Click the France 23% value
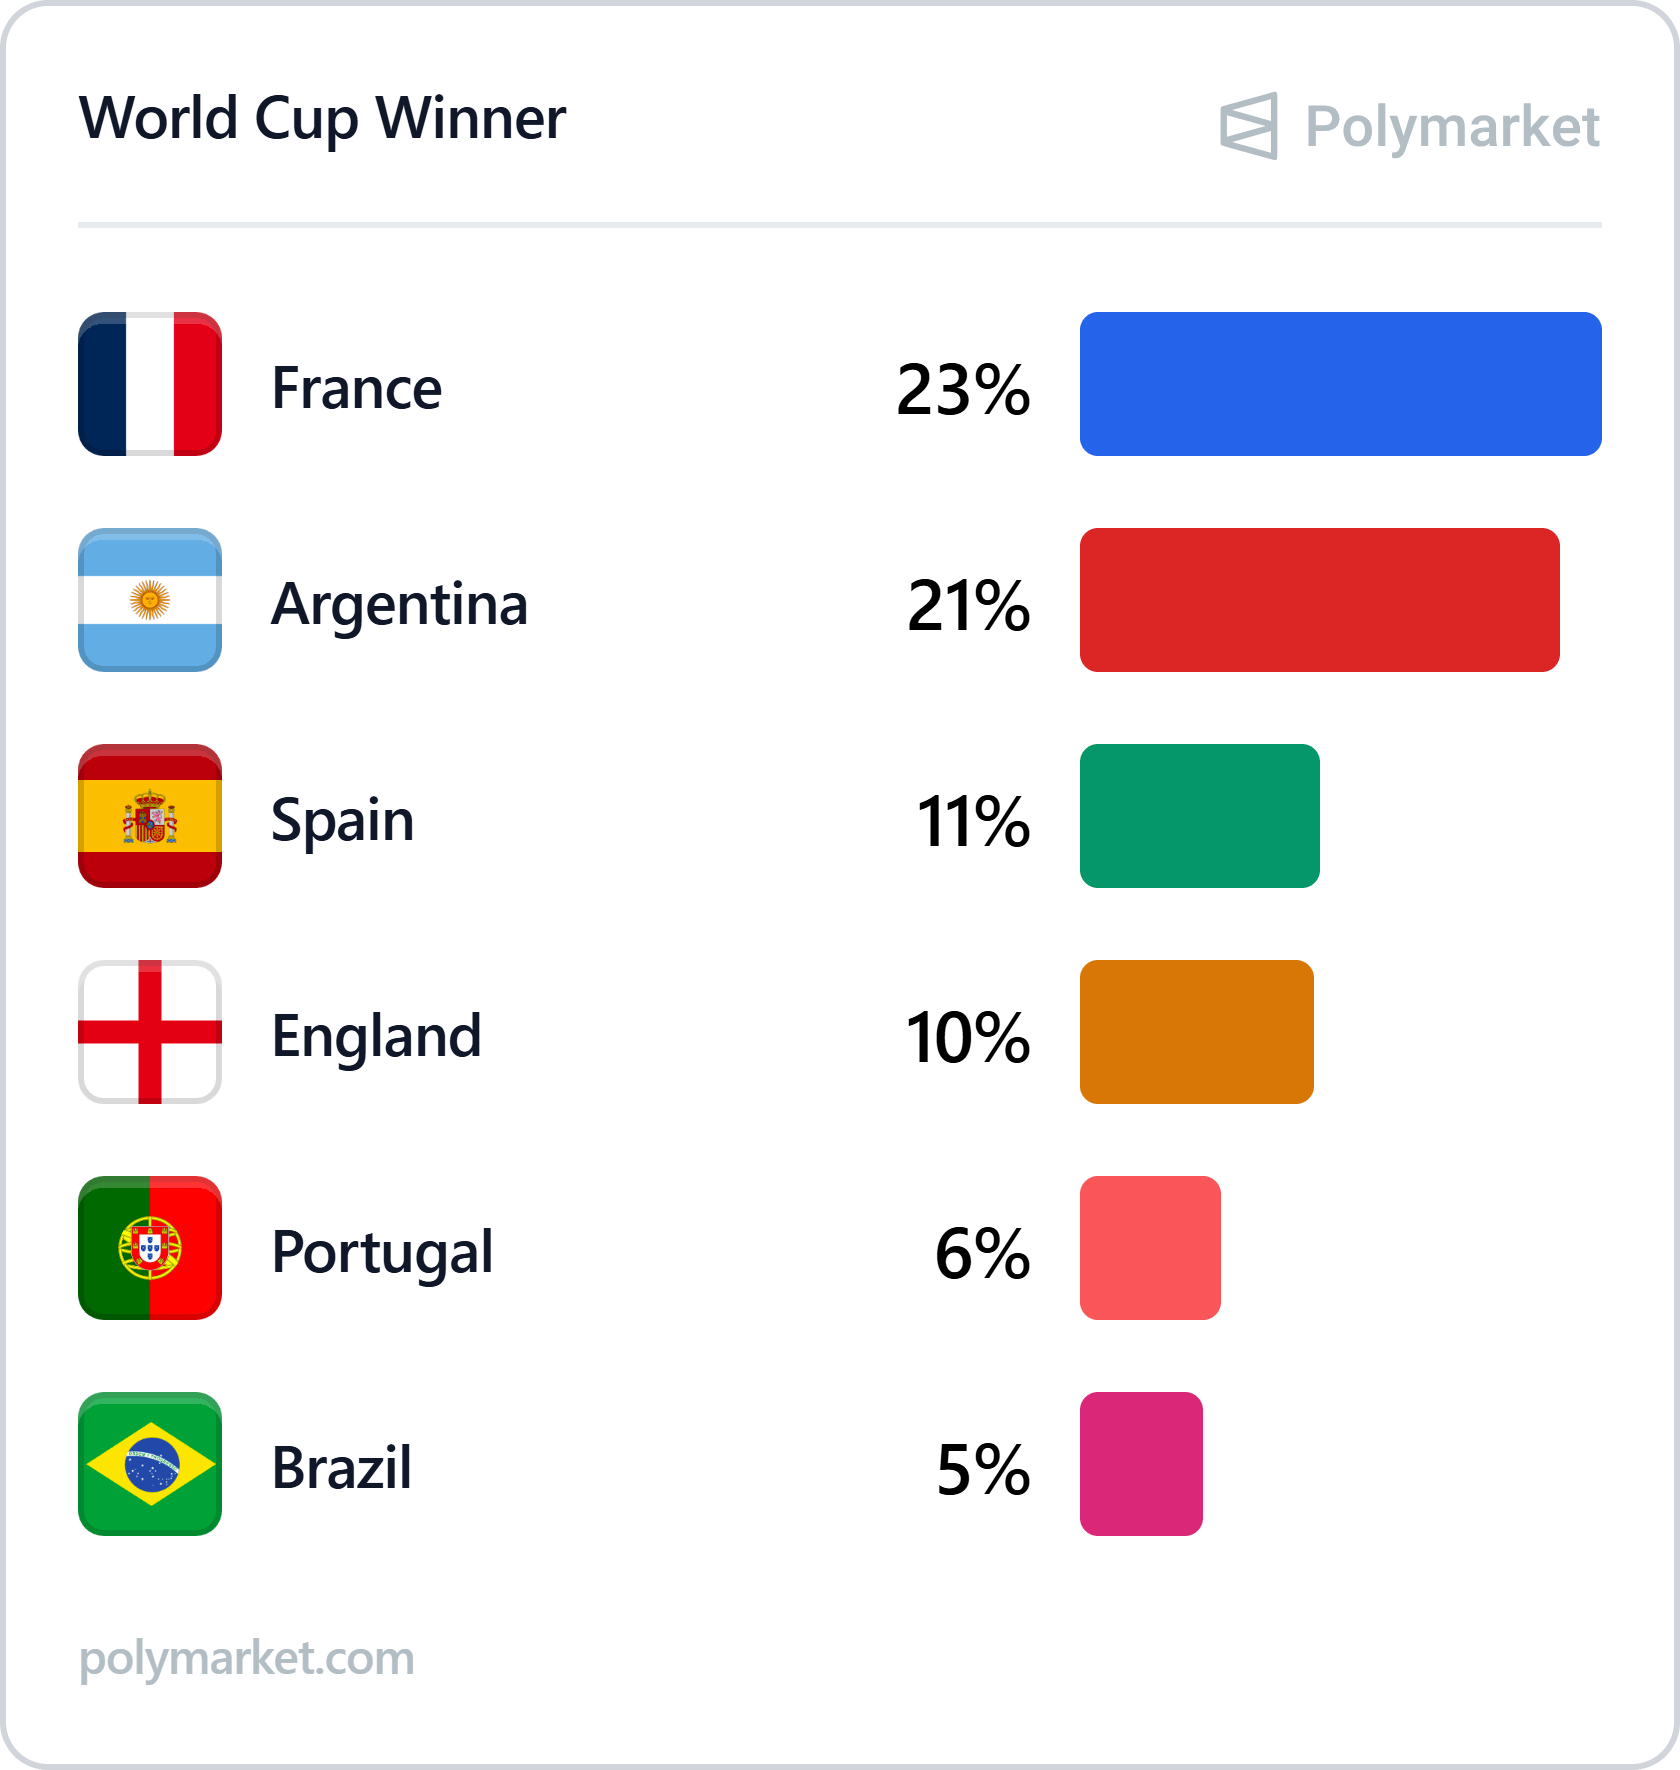The image size is (1680, 1770). coord(963,389)
